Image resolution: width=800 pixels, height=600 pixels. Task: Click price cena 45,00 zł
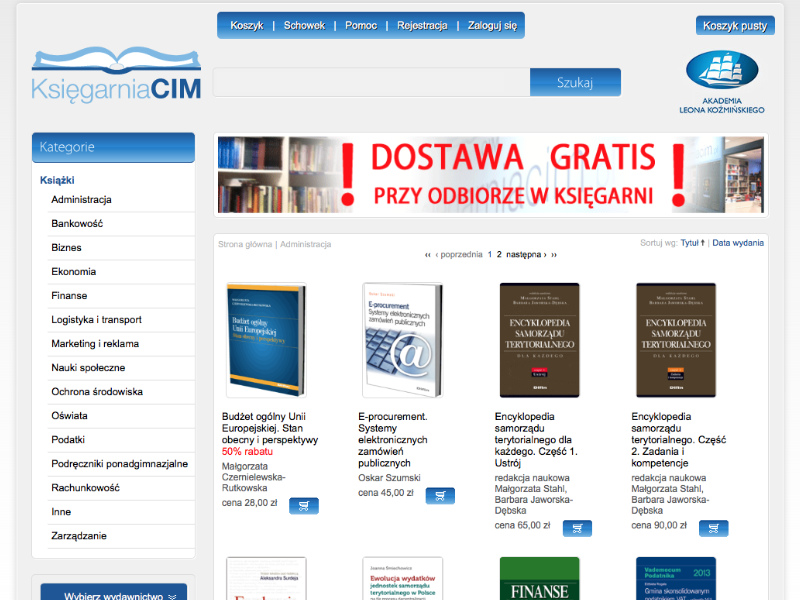386,493
